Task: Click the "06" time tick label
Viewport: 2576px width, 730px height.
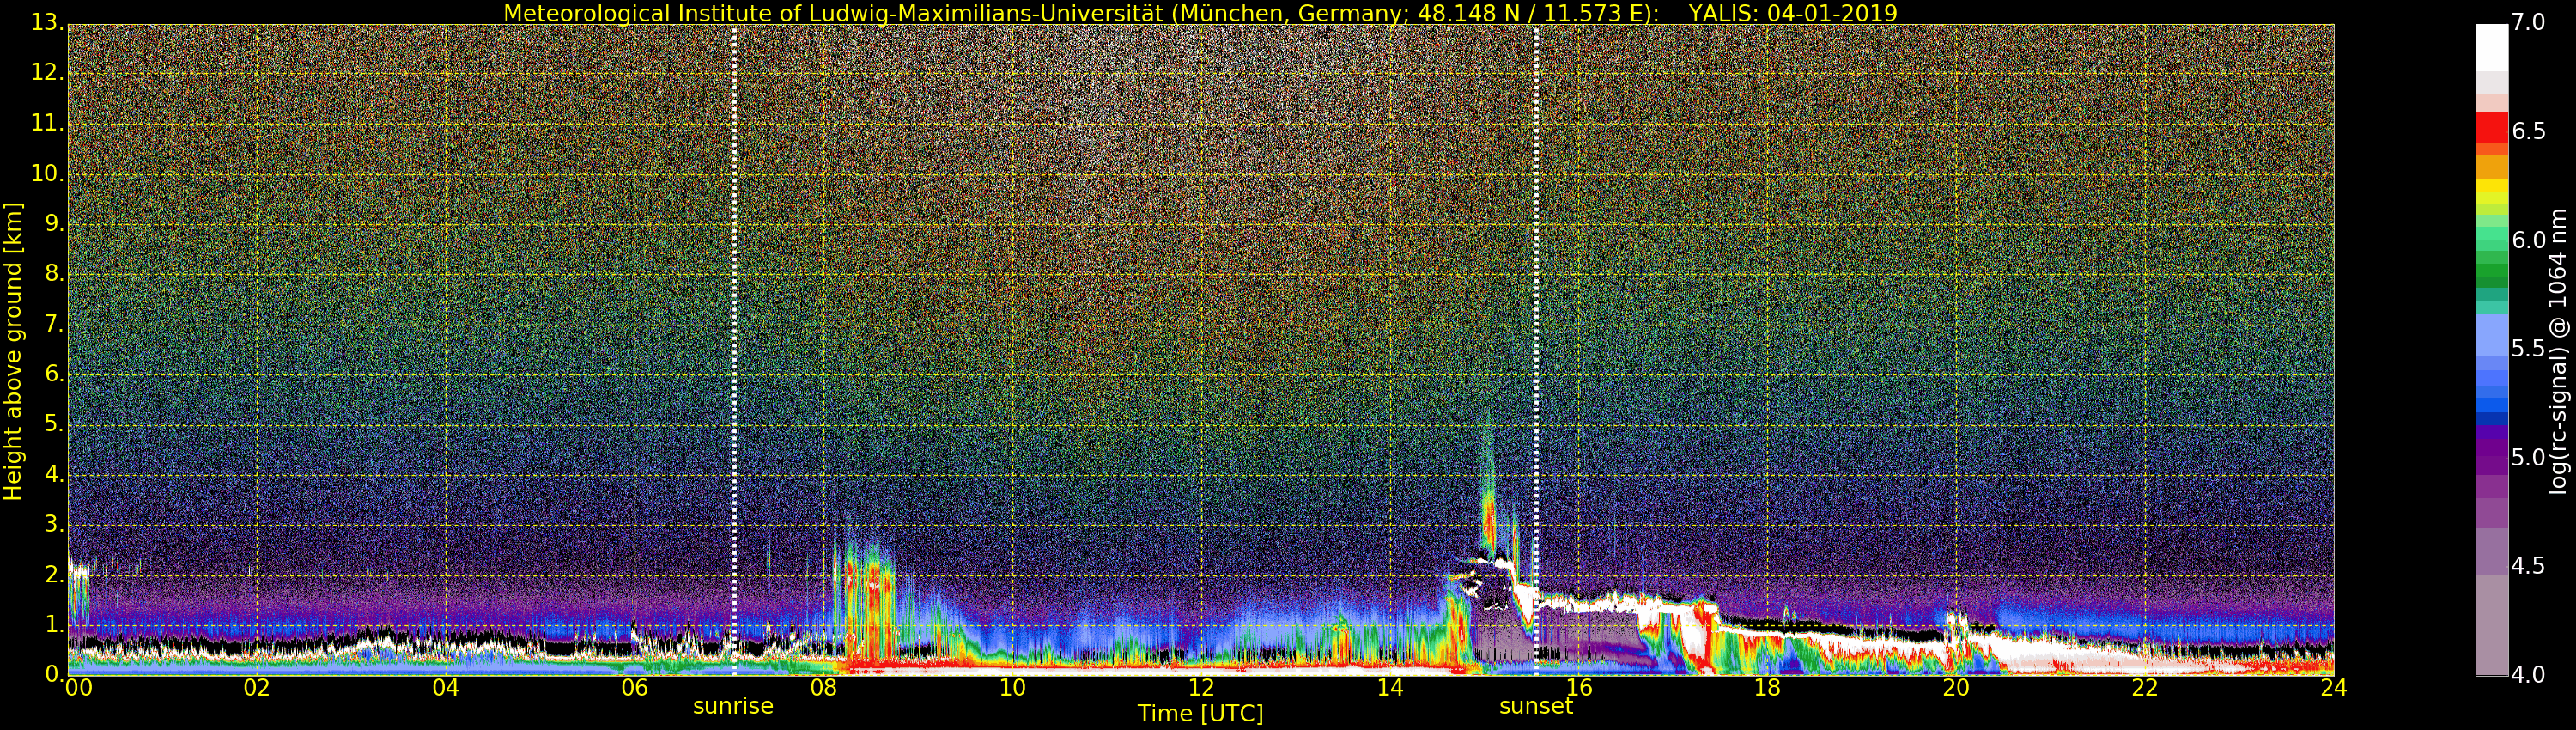Action: click(634, 688)
